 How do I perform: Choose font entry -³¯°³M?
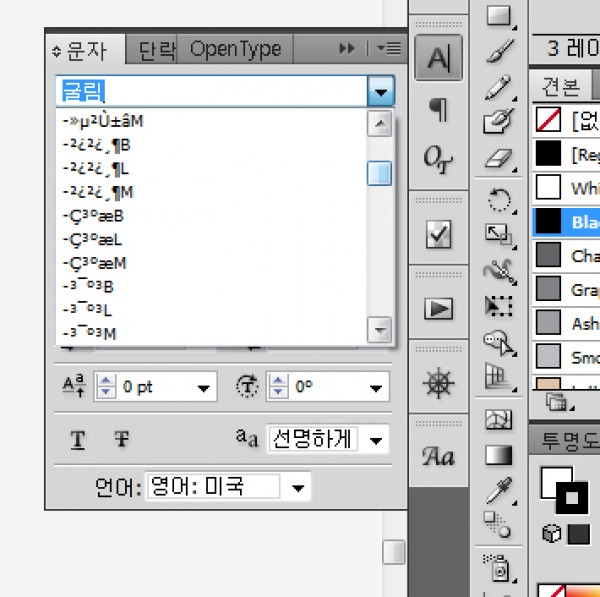pos(211,333)
